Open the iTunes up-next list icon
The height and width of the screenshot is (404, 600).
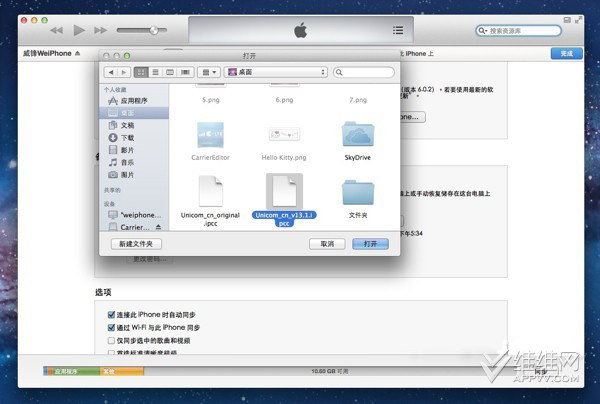398,30
